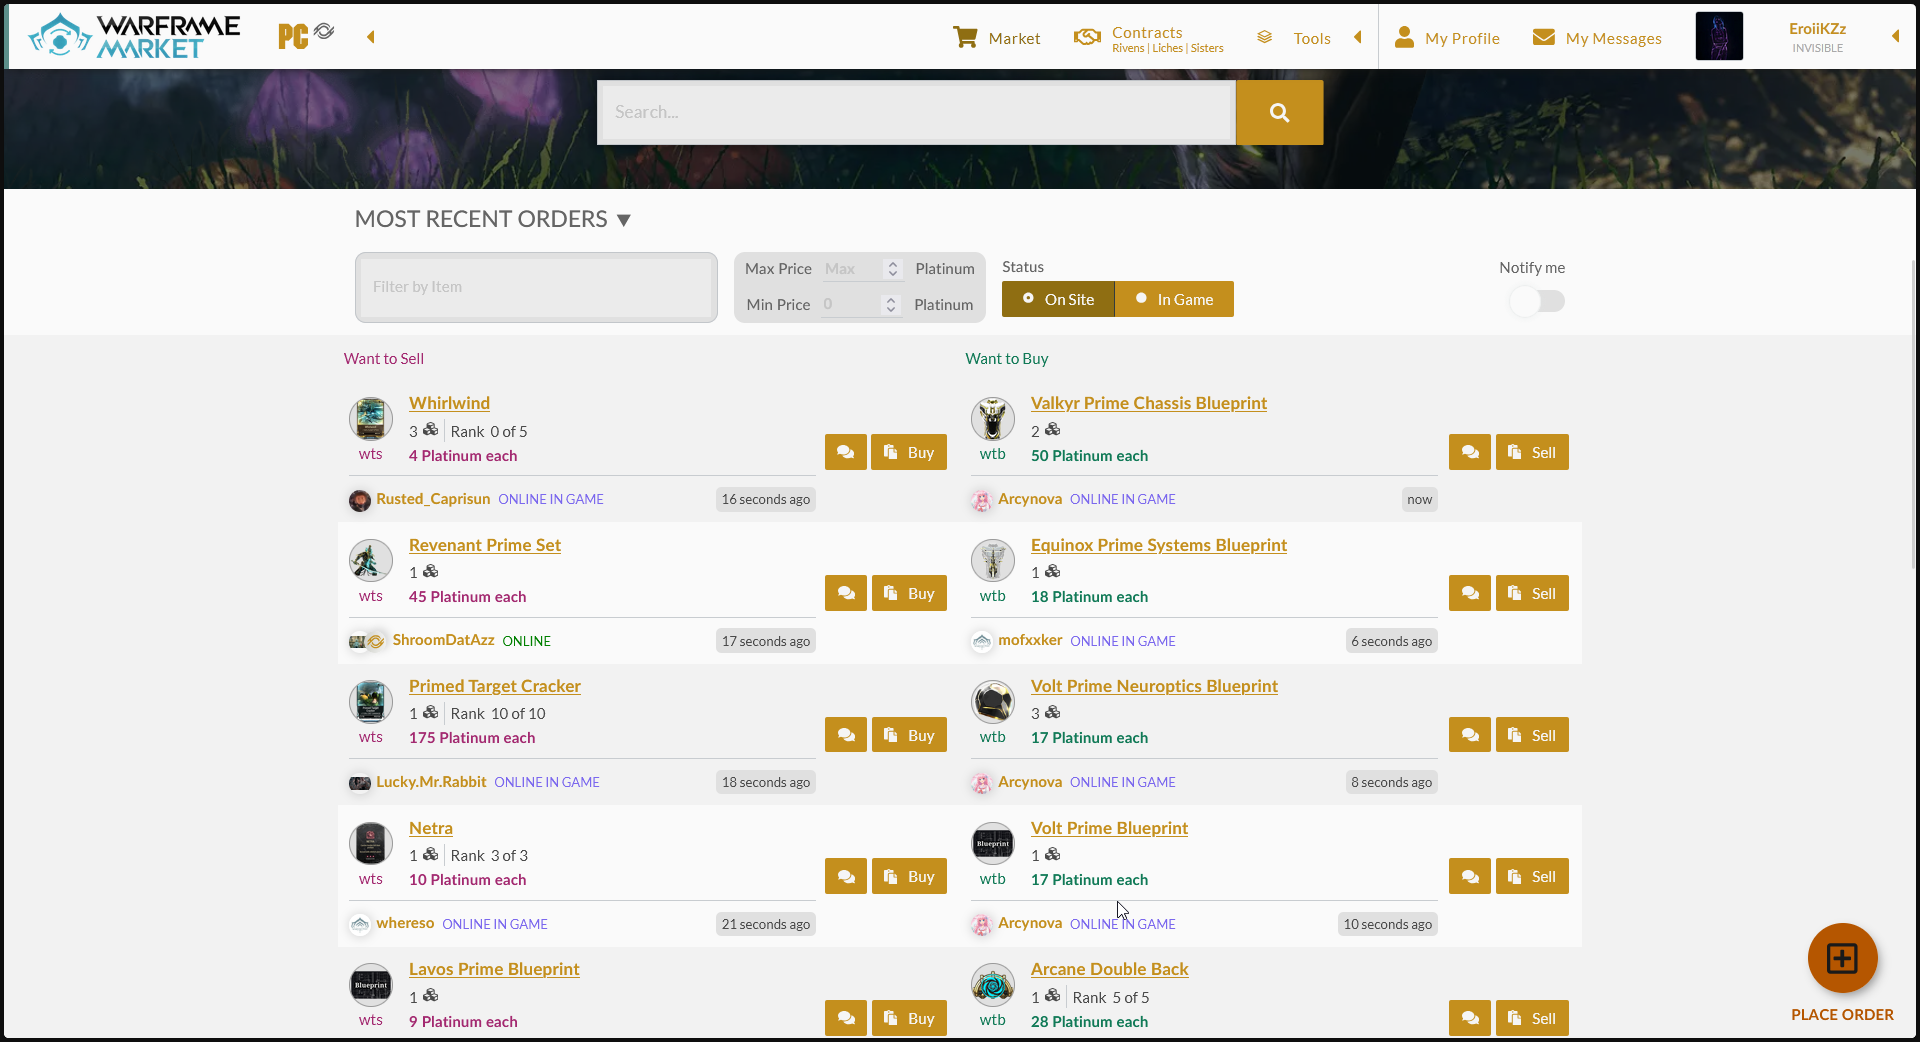The image size is (1920, 1042).
Task: Click the EroiiKZz user avatar
Action: tap(1719, 36)
